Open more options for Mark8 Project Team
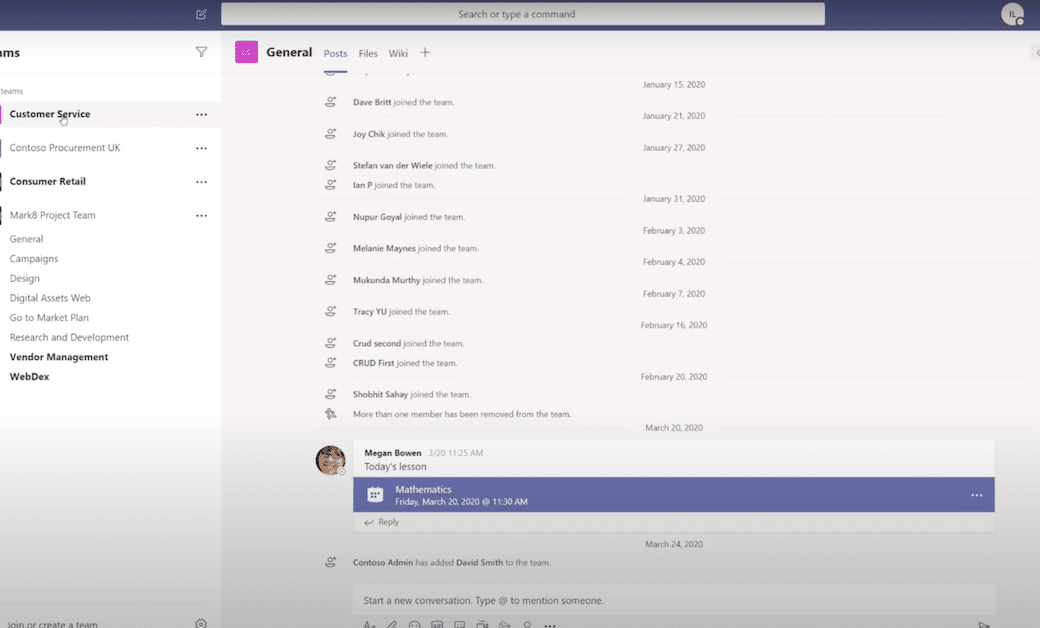Image resolution: width=1040 pixels, height=628 pixels. pos(201,216)
